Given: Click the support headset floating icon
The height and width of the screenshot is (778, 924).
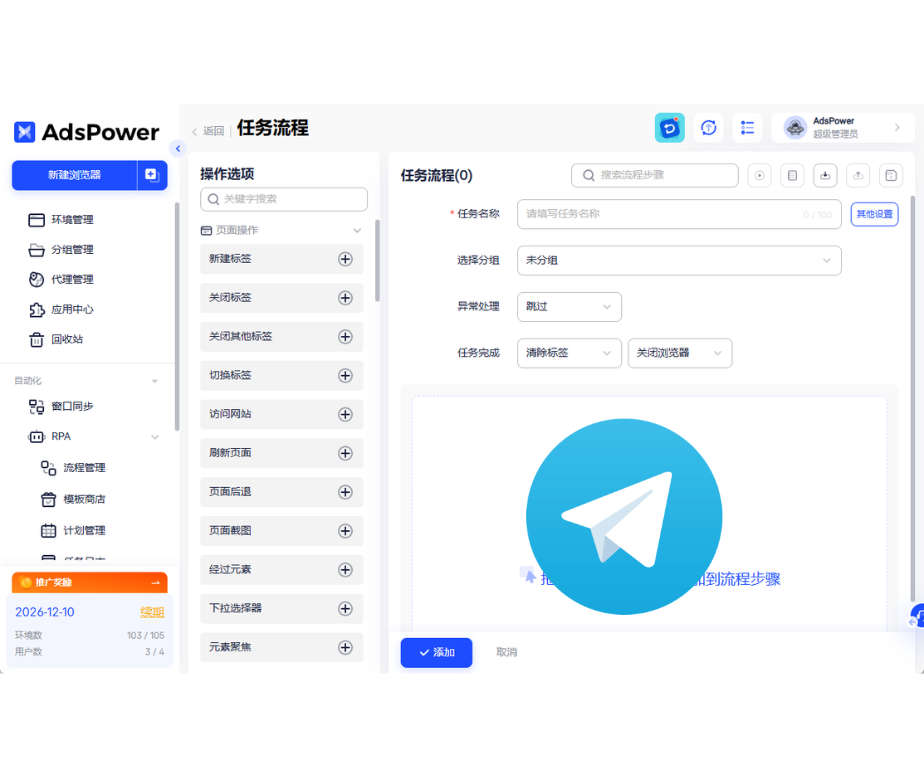Looking at the screenshot, I should 917,615.
